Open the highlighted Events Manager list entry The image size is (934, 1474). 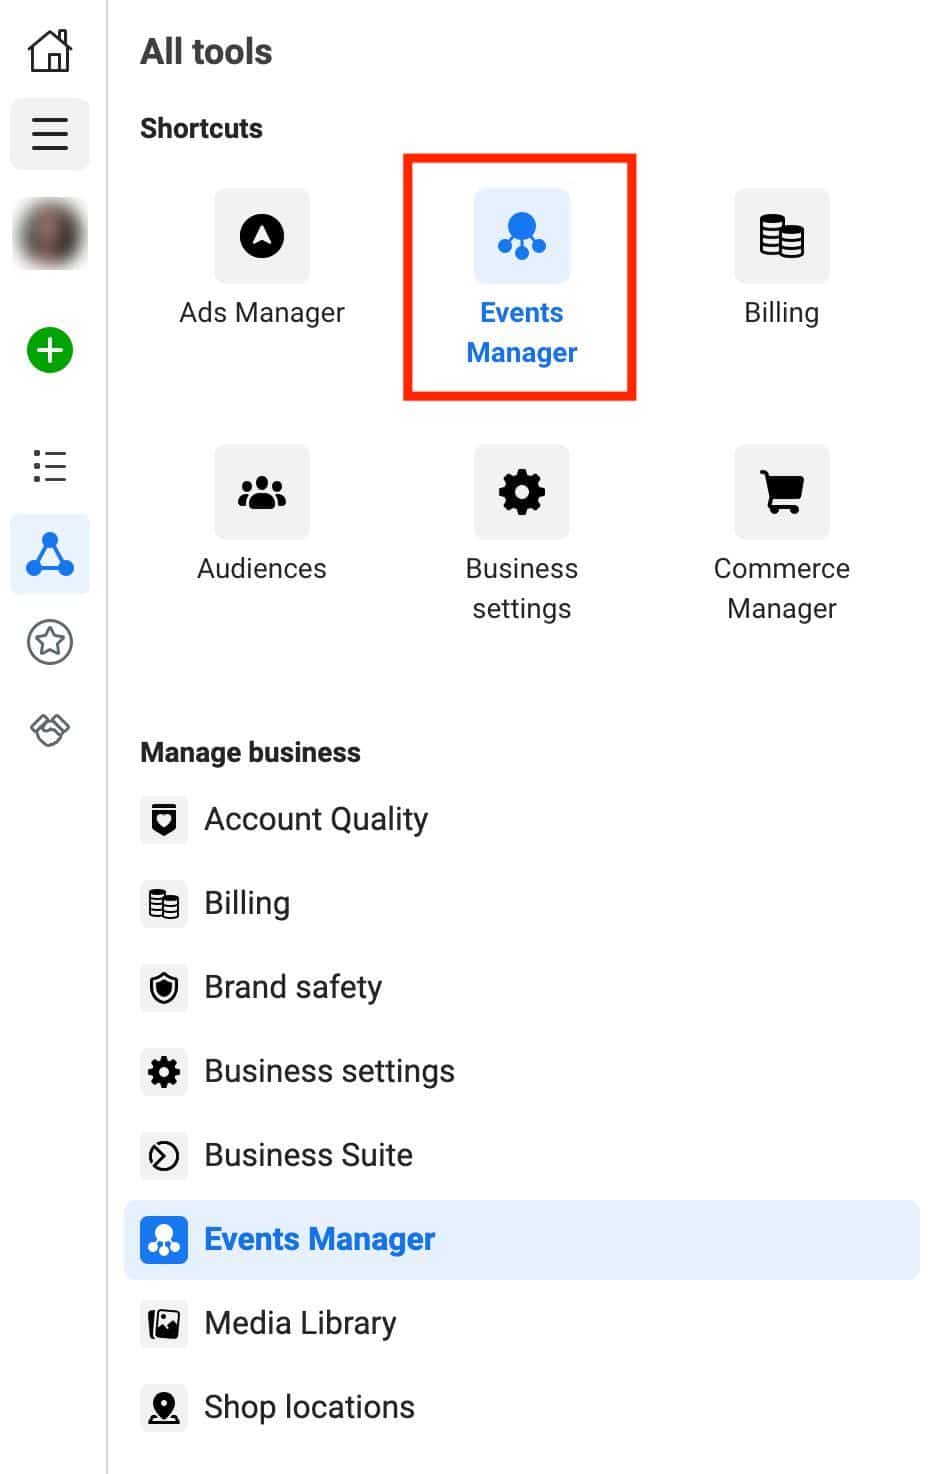point(319,1239)
